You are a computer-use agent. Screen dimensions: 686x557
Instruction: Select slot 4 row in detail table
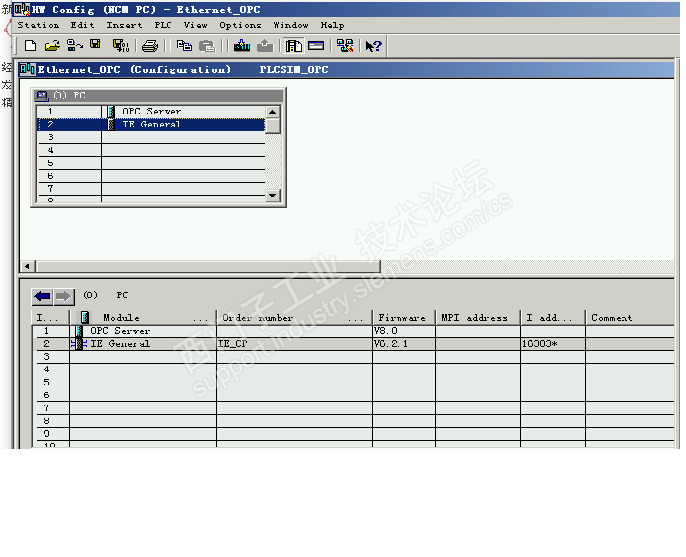pos(354,369)
